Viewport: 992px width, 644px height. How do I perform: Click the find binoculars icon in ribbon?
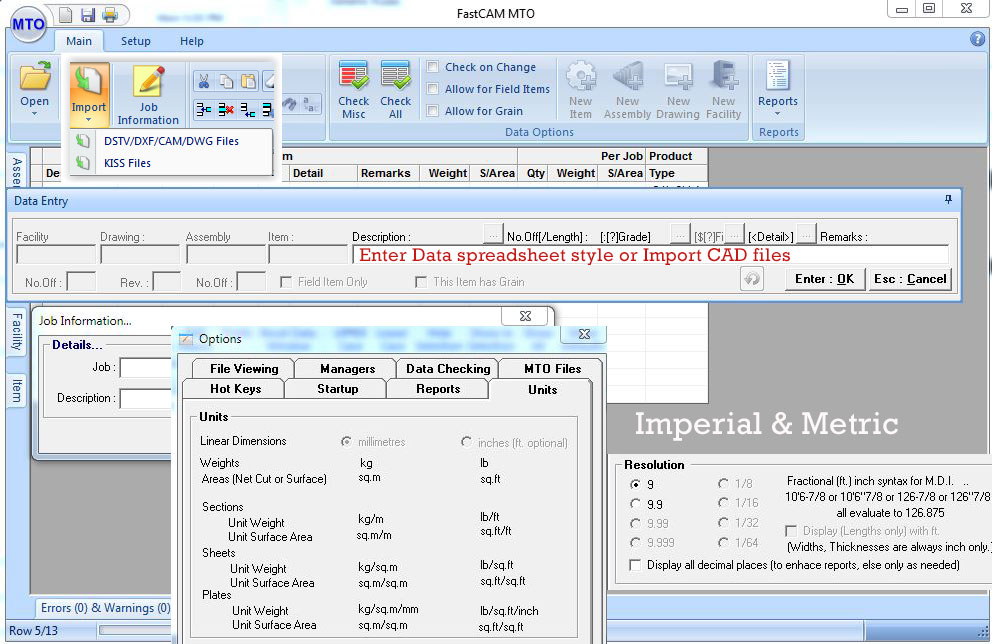[289, 104]
